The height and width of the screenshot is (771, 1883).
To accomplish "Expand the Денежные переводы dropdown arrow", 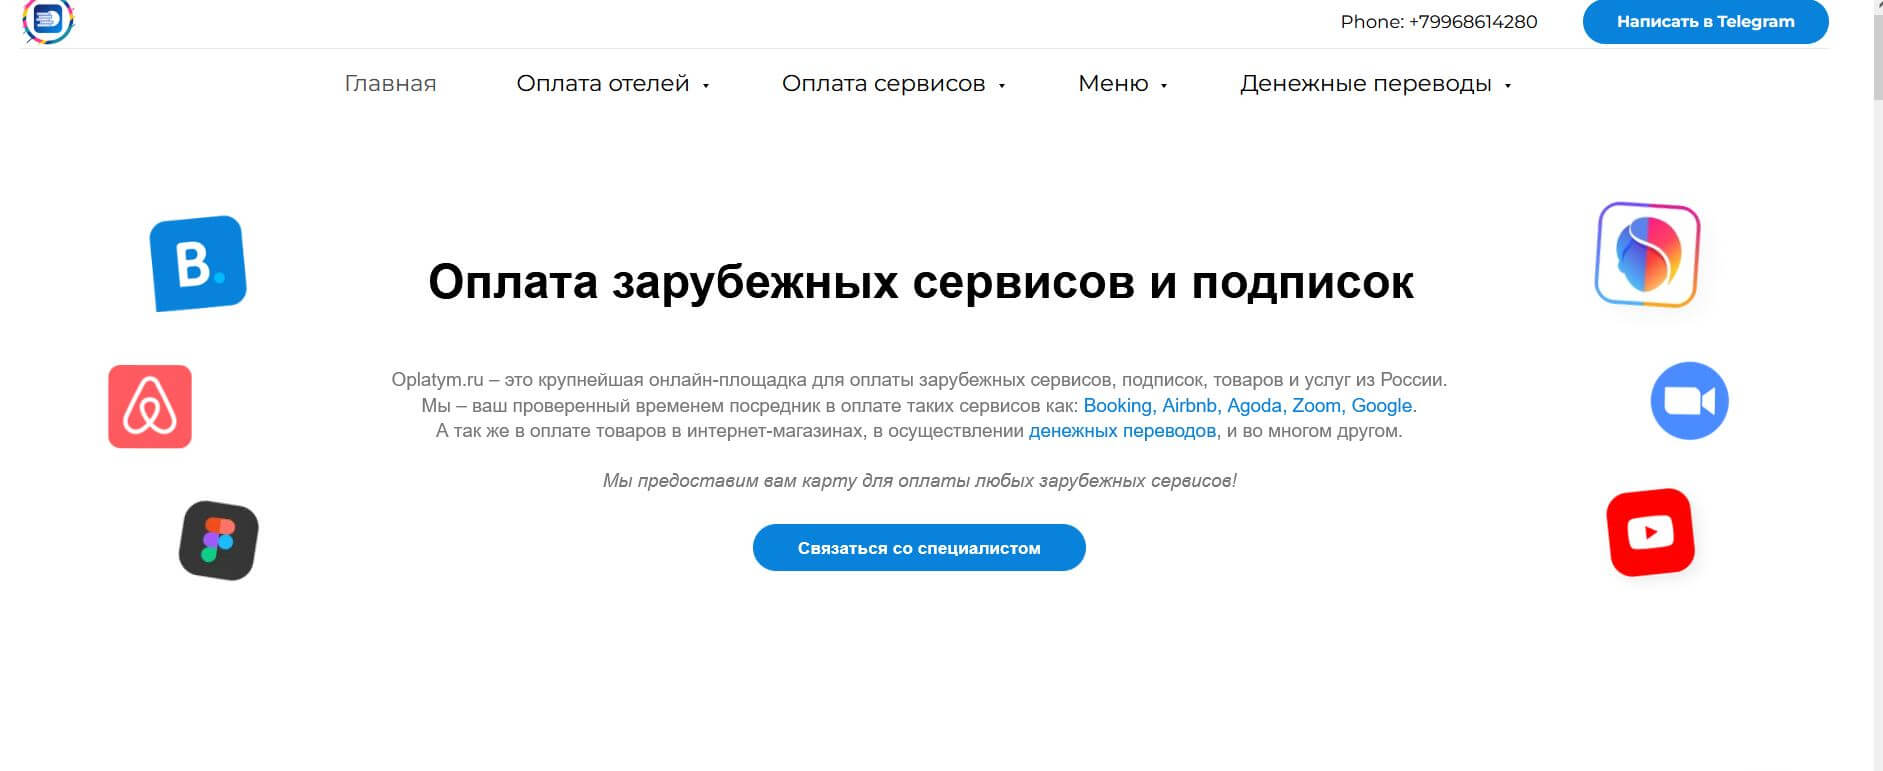I will 1508,86.
